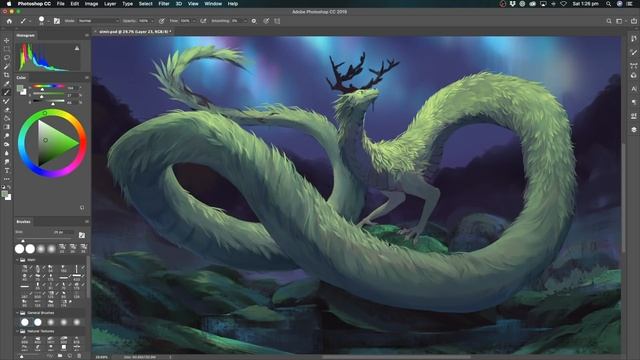Open the Paragraph panel icon in right dock
Viewport: 640px width, 360px height.
[633, 102]
